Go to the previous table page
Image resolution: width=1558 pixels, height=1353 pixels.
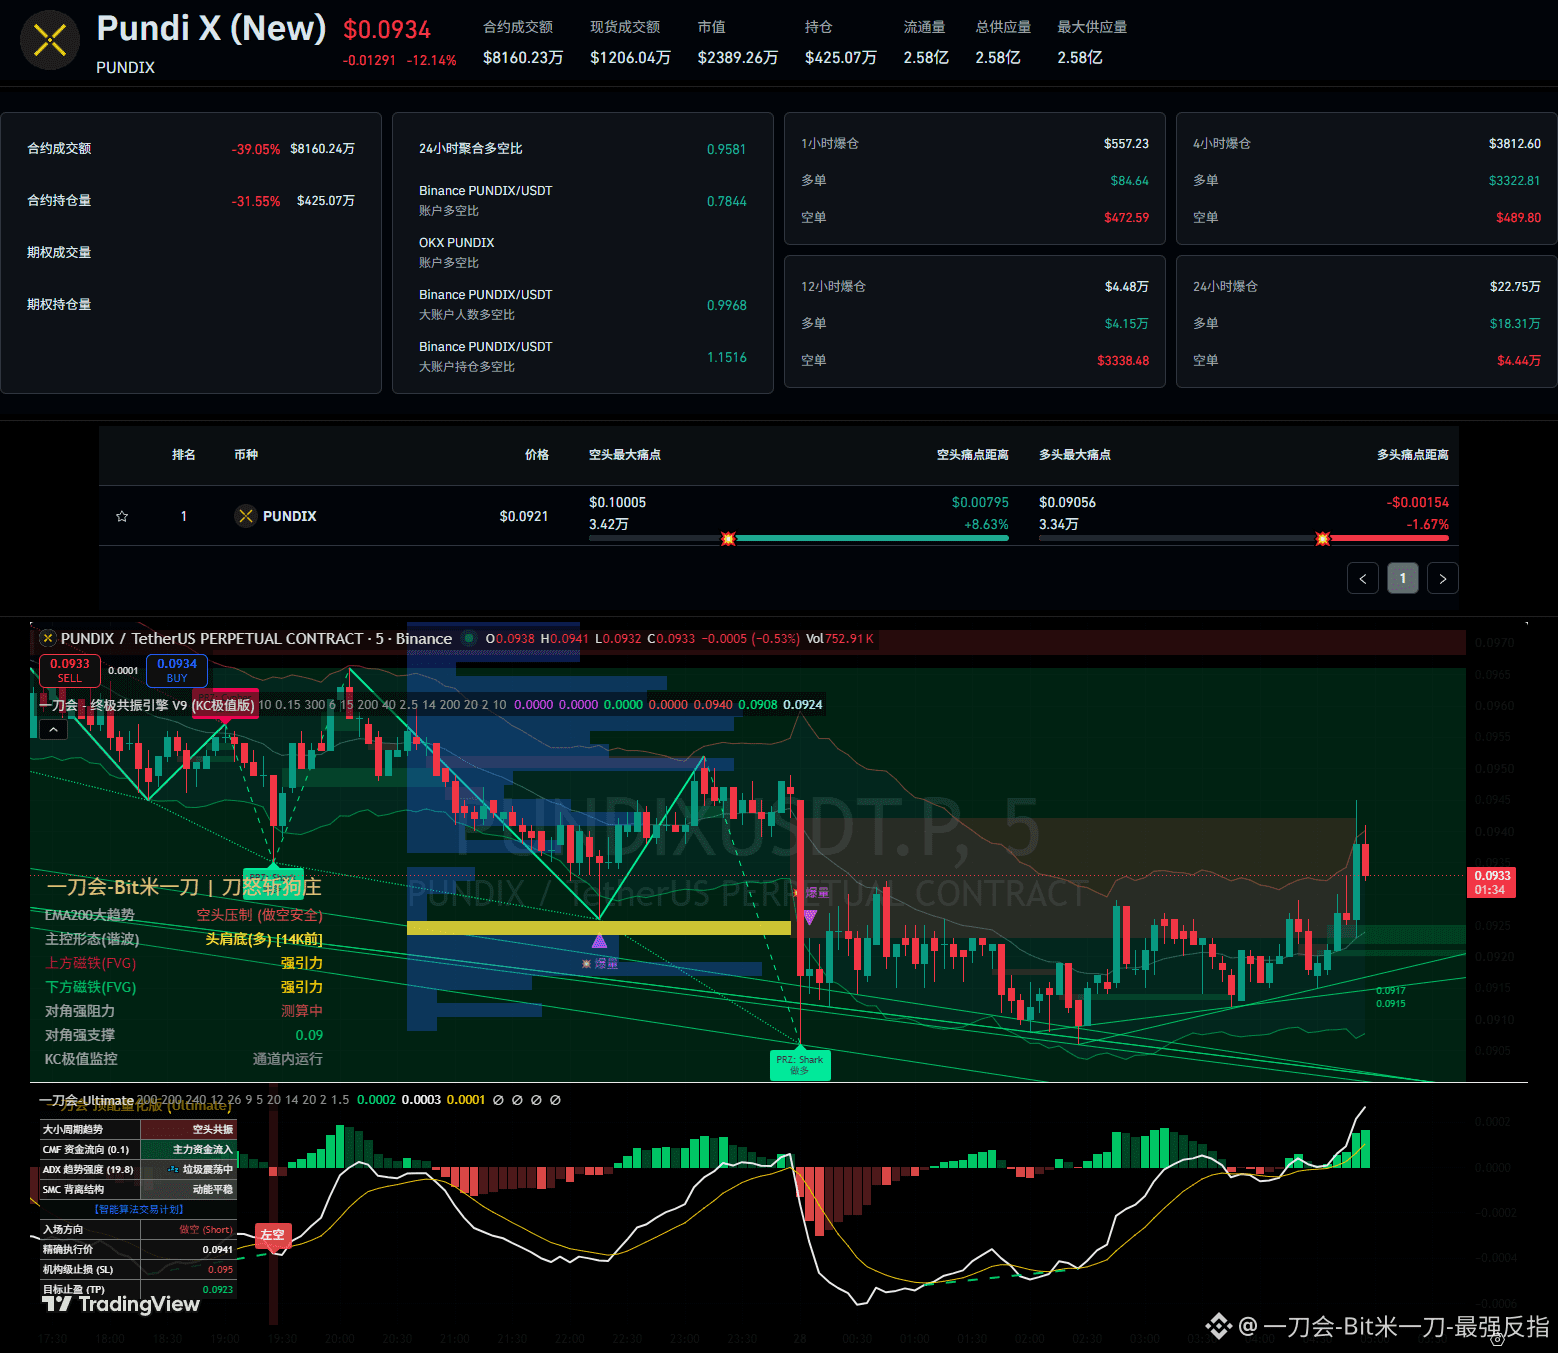[1363, 578]
